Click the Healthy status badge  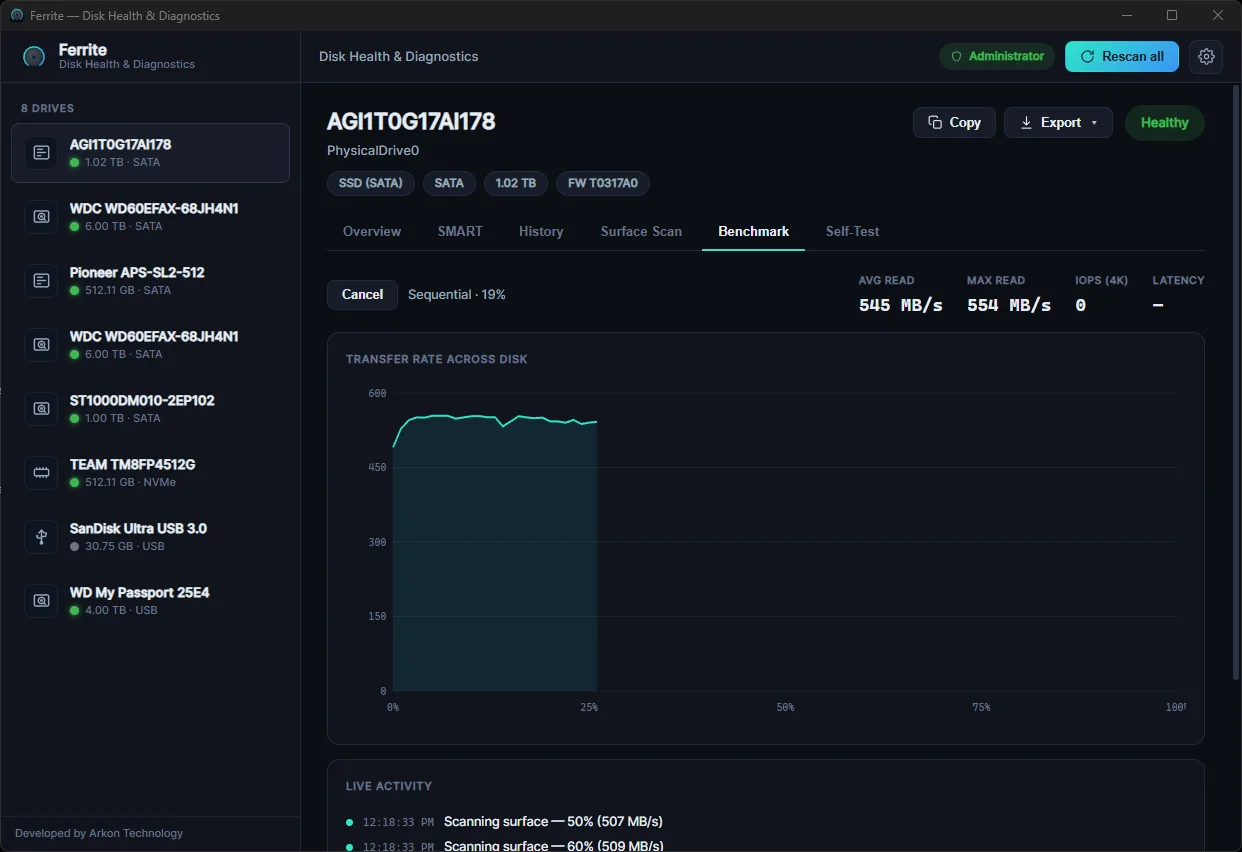point(1165,123)
